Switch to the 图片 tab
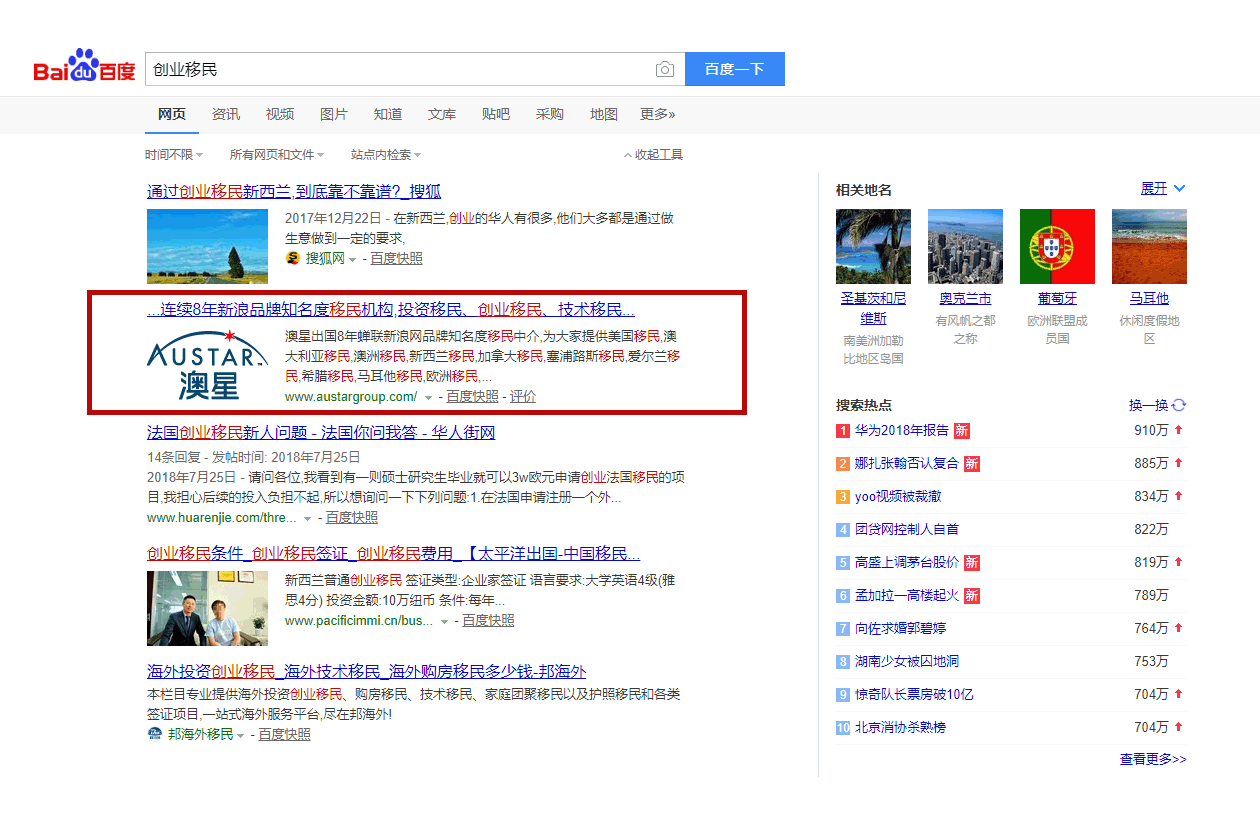The height and width of the screenshot is (814, 1260). tap(334, 114)
